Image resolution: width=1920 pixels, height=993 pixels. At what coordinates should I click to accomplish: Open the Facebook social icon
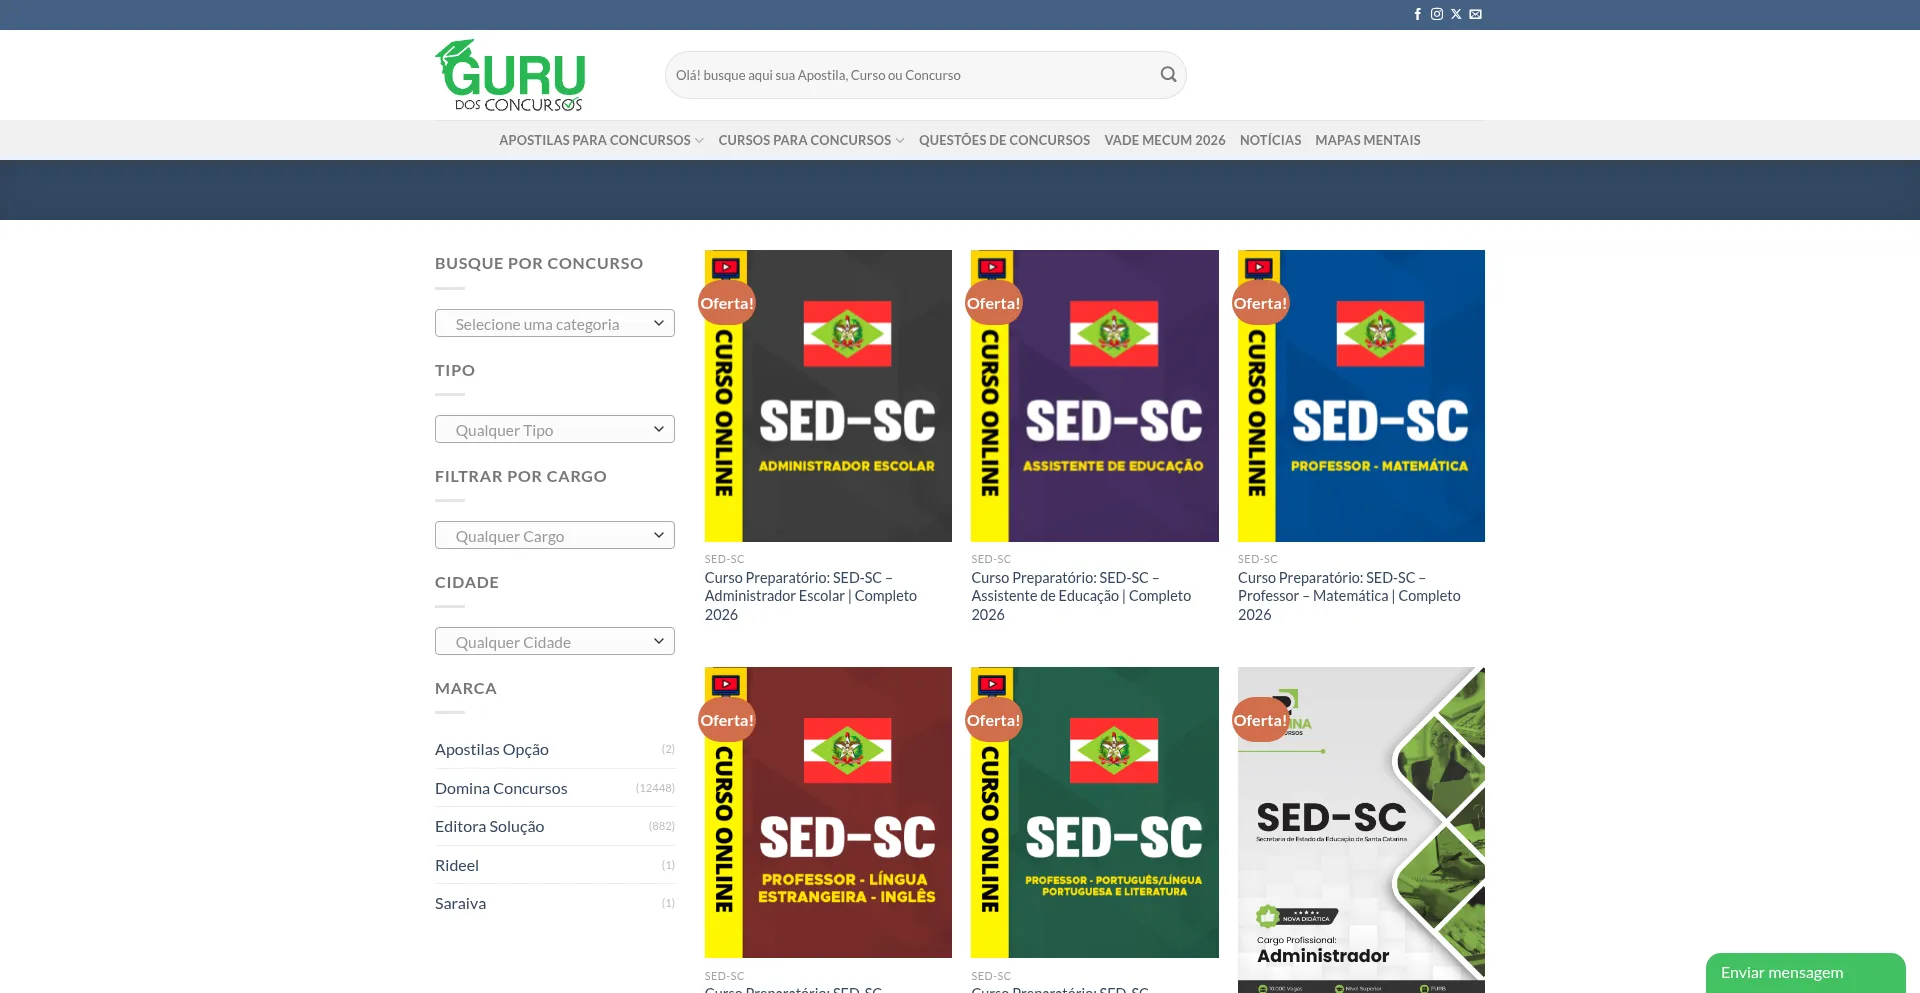click(1417, 14)
